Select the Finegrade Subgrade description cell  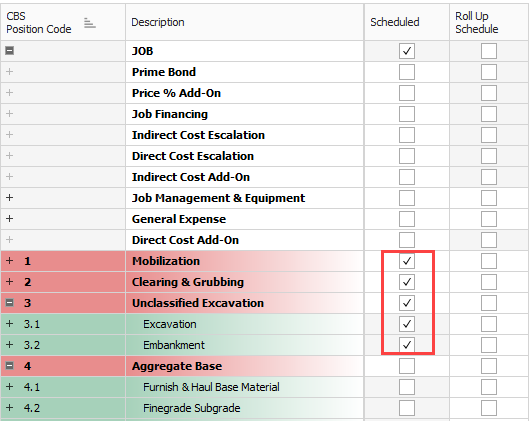click(x=245, y=408)
